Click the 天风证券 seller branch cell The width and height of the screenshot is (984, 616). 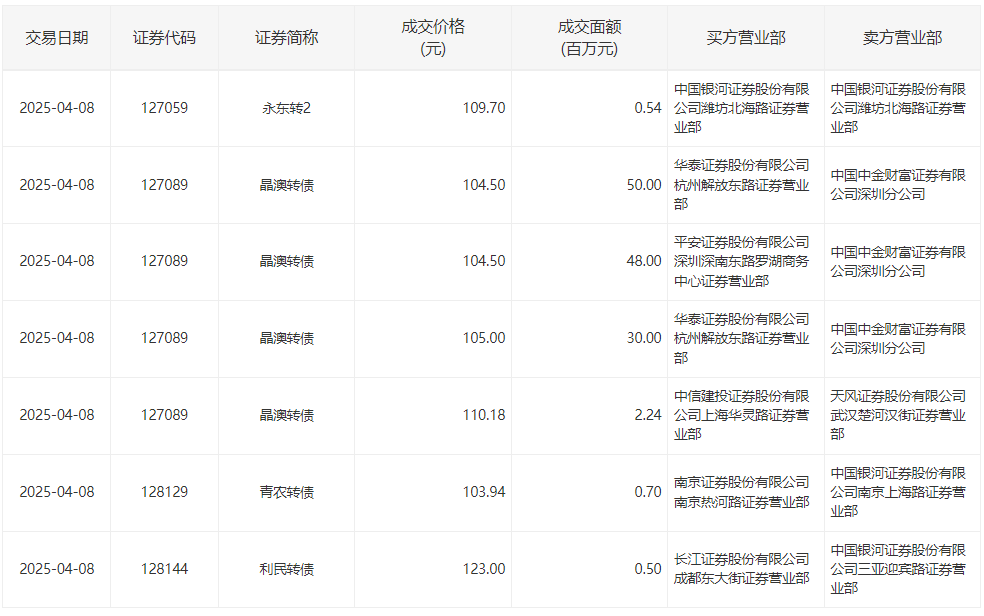pos(898,415)
